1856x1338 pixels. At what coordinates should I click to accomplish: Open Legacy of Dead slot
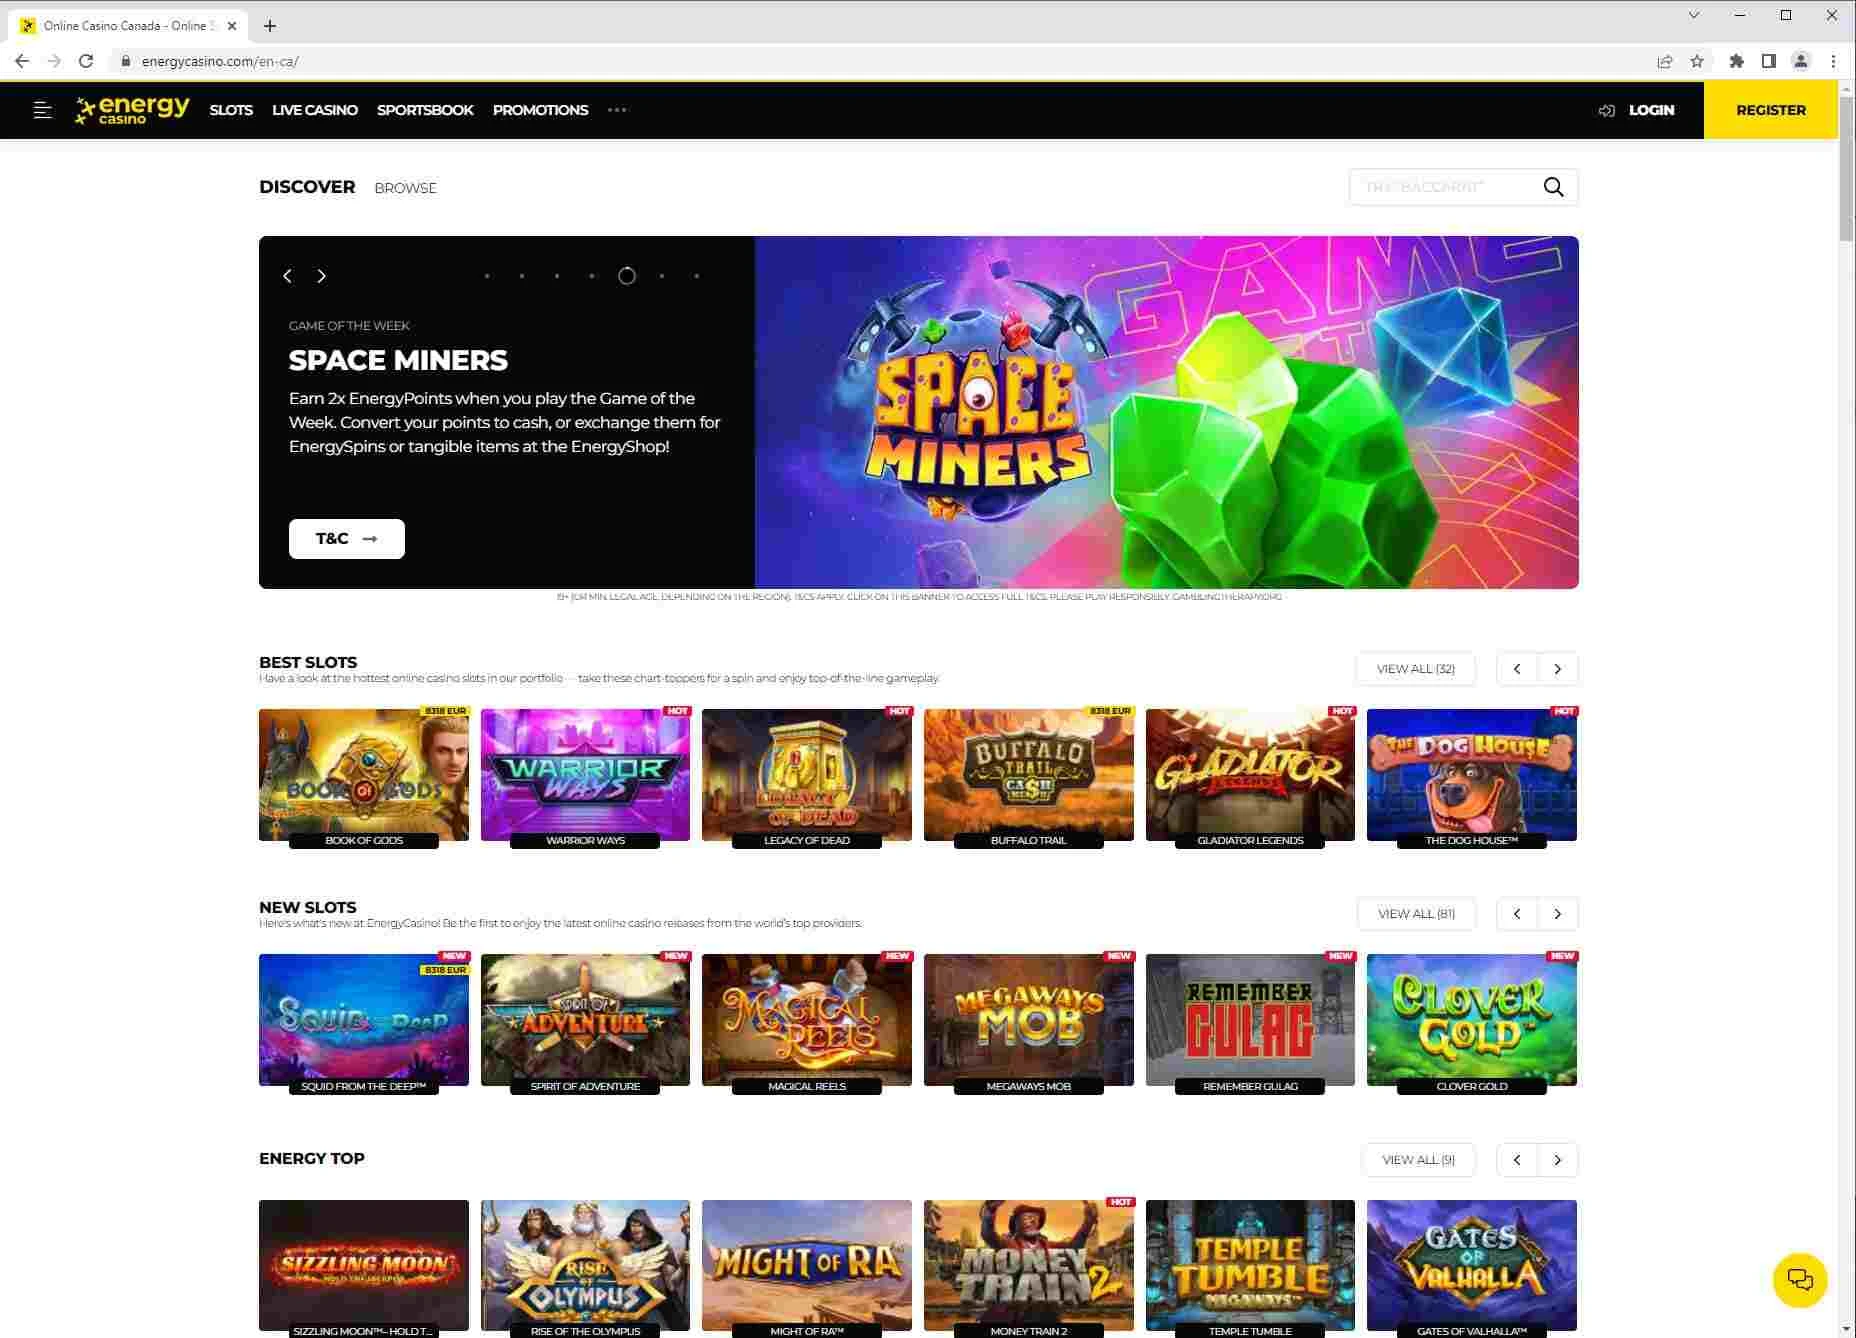tap(807, 776)
